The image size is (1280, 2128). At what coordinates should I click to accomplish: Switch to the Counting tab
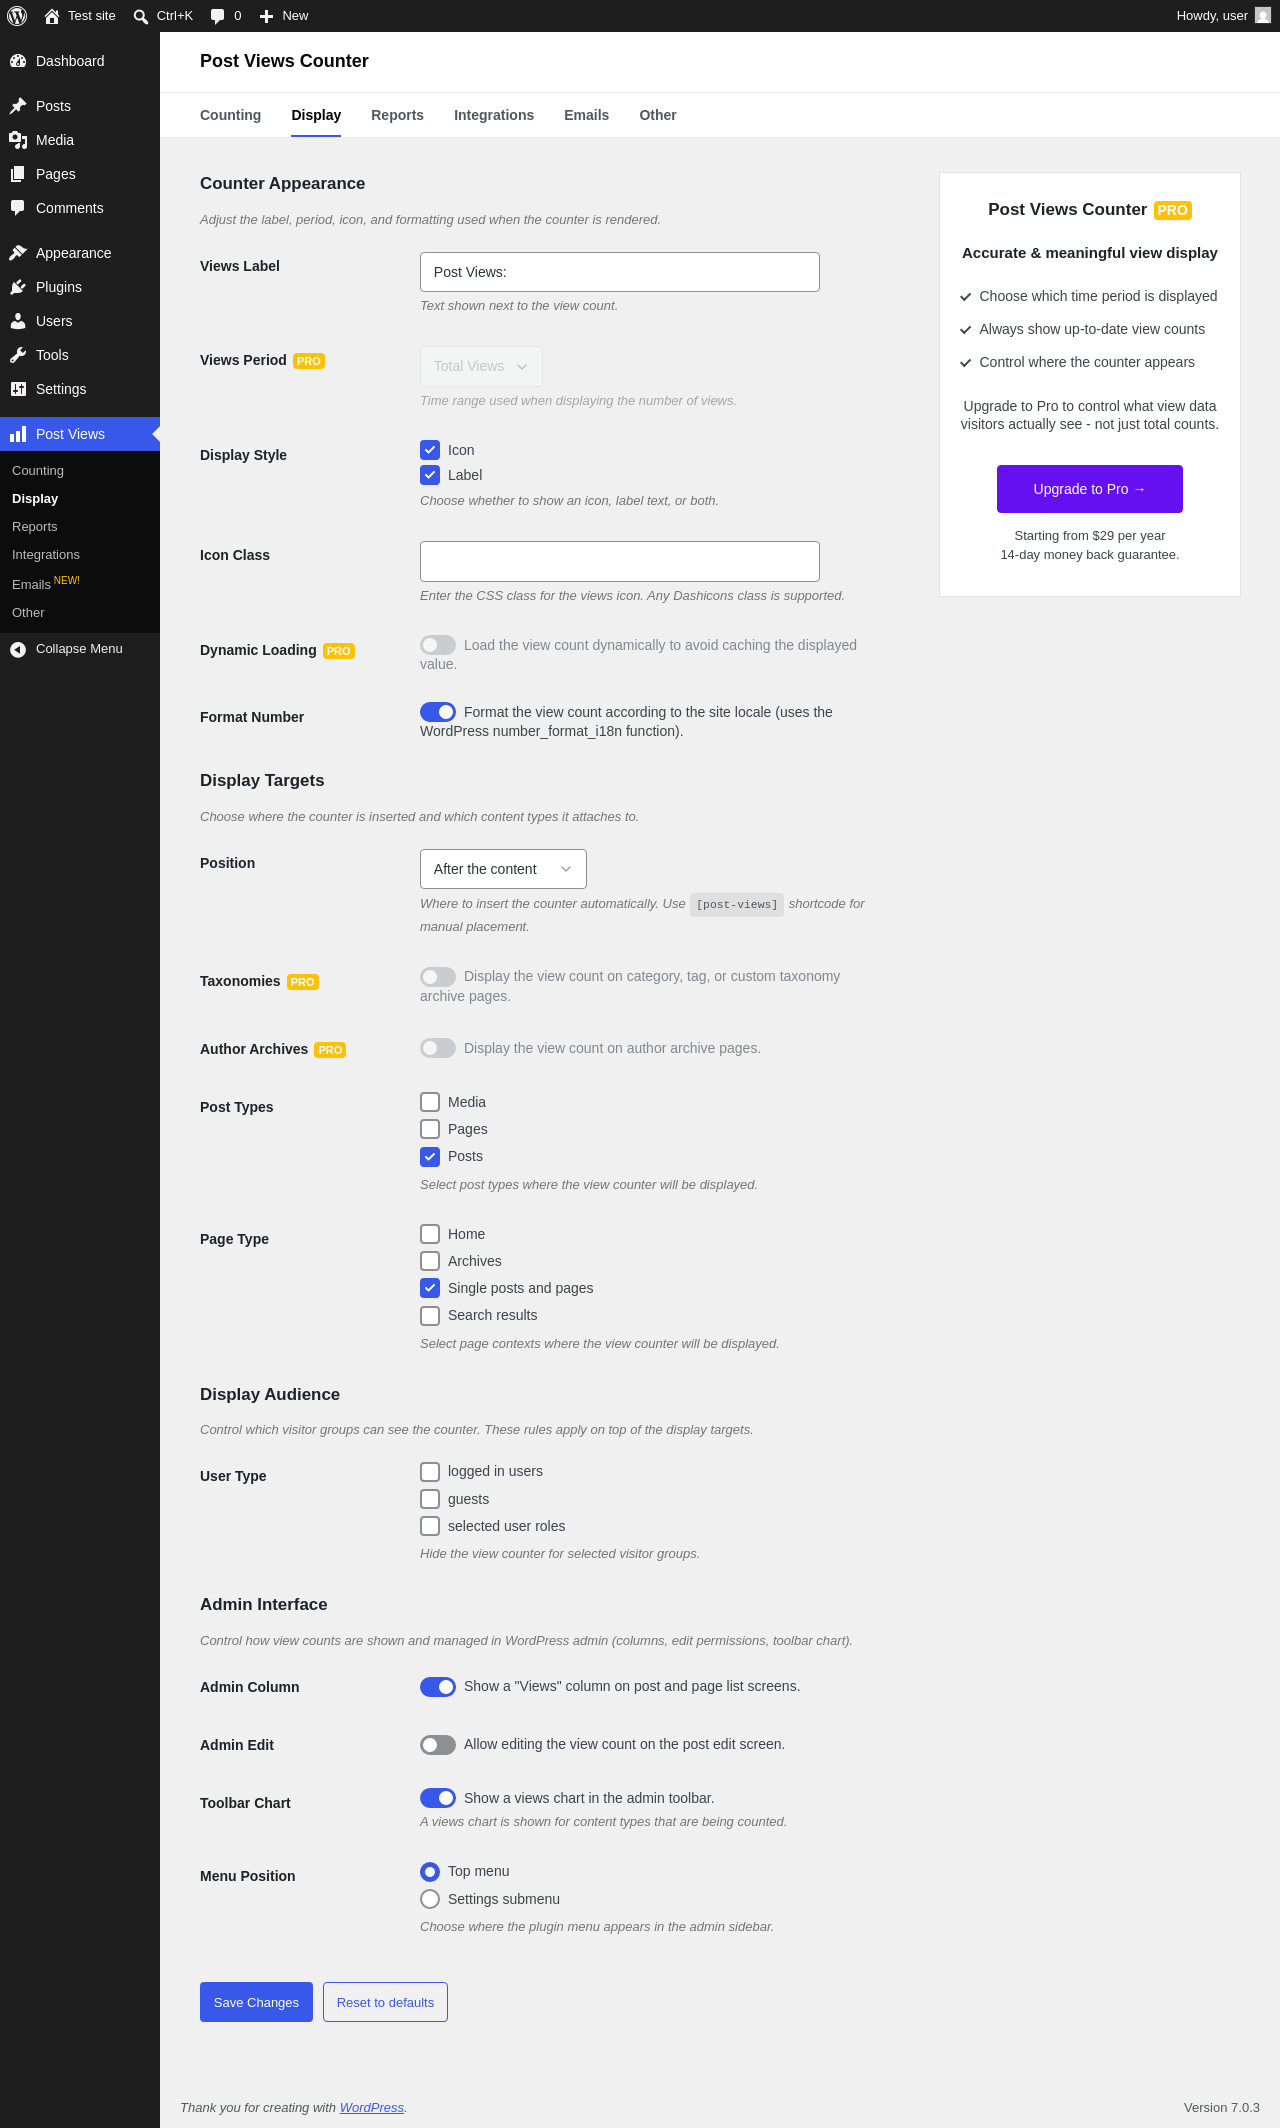(x=230, y=115)
